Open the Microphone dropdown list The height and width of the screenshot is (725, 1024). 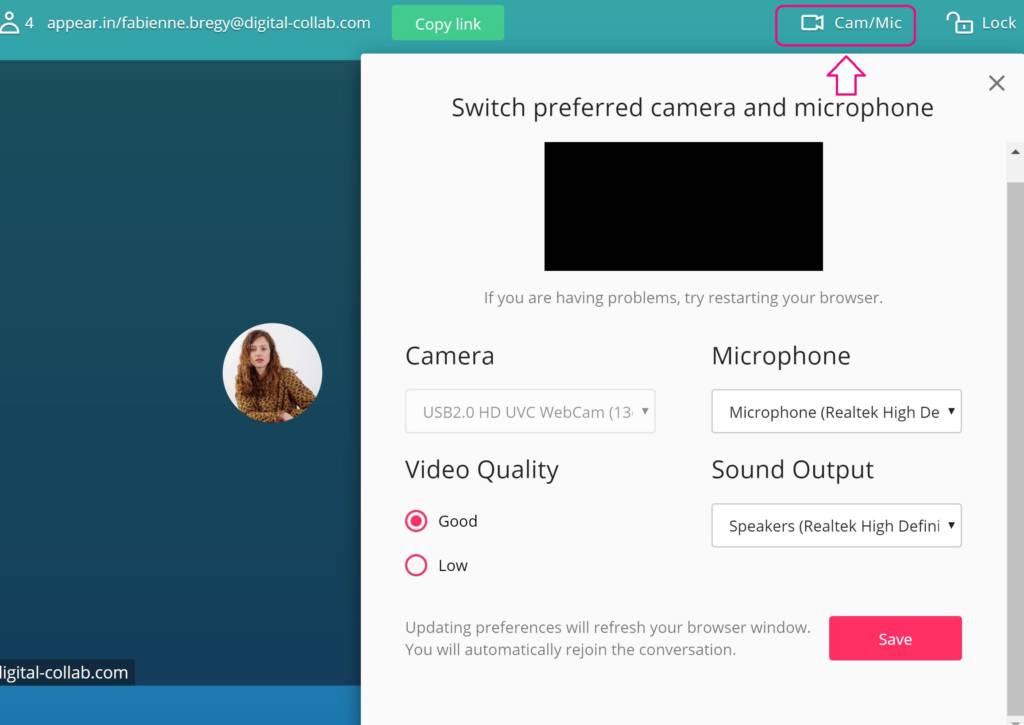836,411
